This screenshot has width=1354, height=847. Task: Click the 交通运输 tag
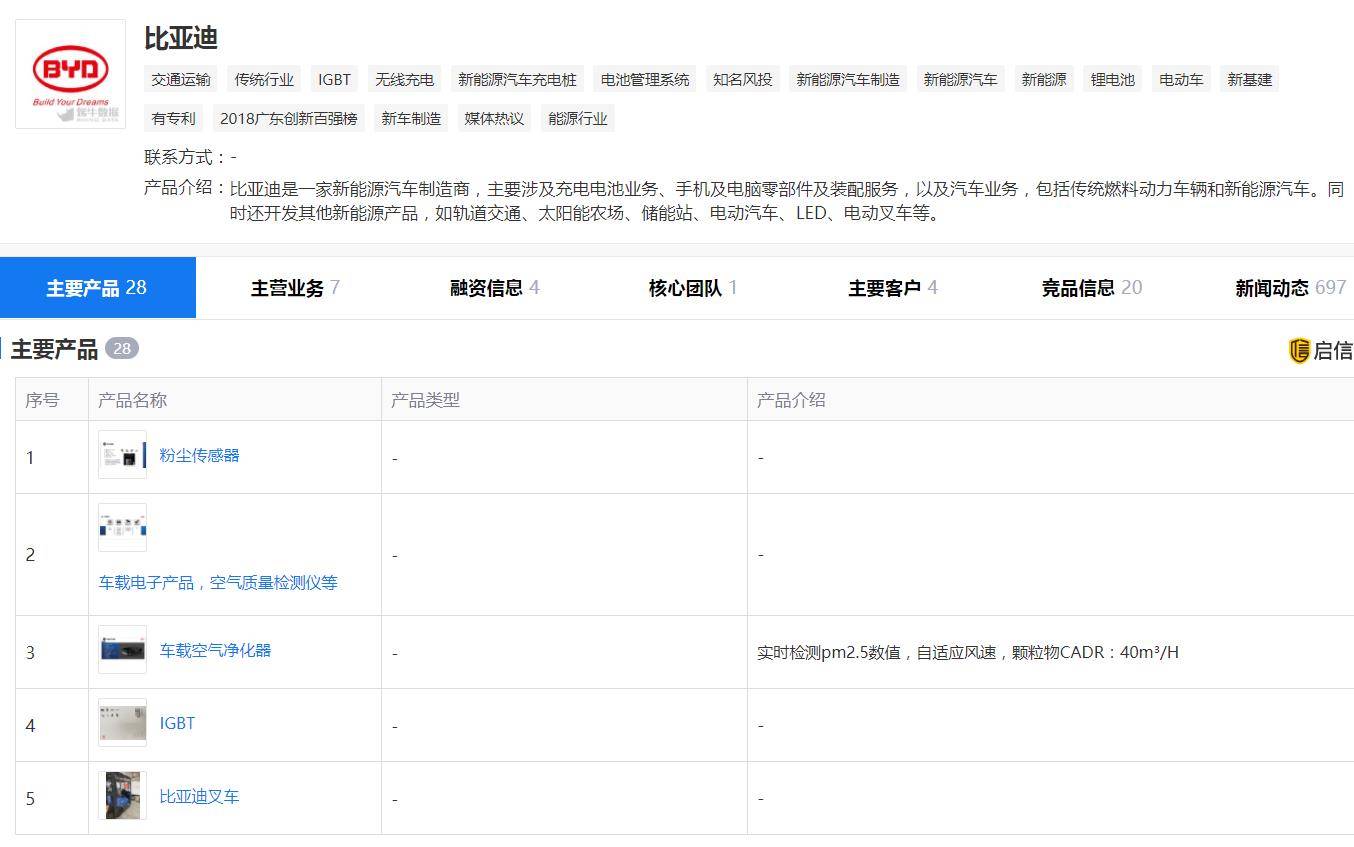[181, 79]
